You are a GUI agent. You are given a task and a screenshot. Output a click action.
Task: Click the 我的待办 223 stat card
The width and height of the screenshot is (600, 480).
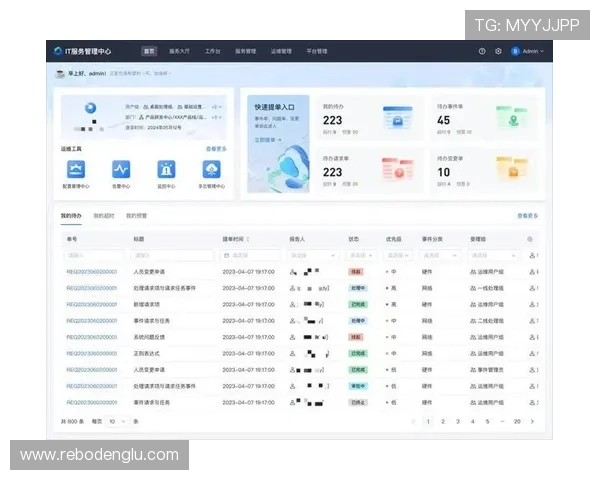pos(370,118)
